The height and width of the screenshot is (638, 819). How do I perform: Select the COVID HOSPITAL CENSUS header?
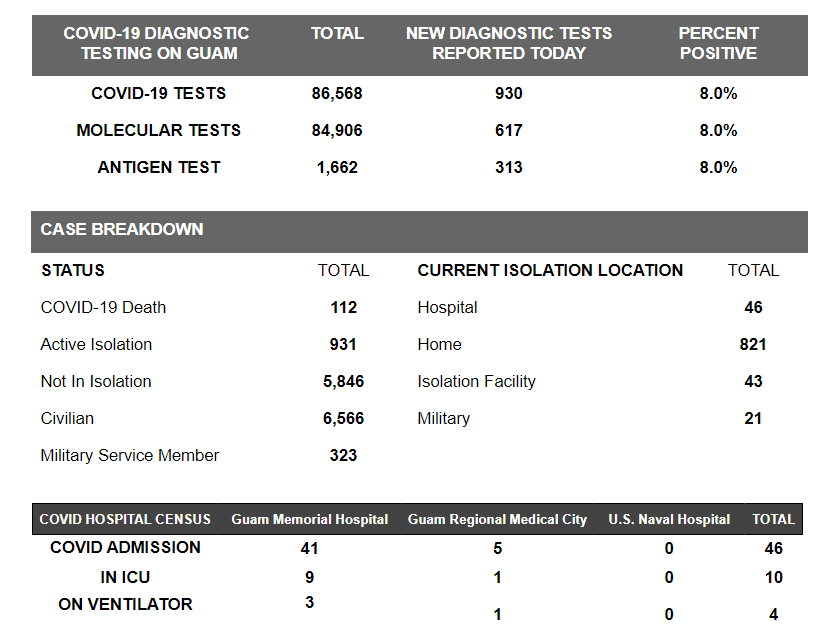coord(125,519)
